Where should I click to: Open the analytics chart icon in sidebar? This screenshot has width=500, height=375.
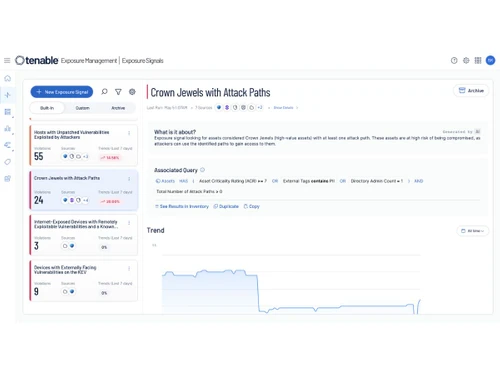(x=8, y=129)
